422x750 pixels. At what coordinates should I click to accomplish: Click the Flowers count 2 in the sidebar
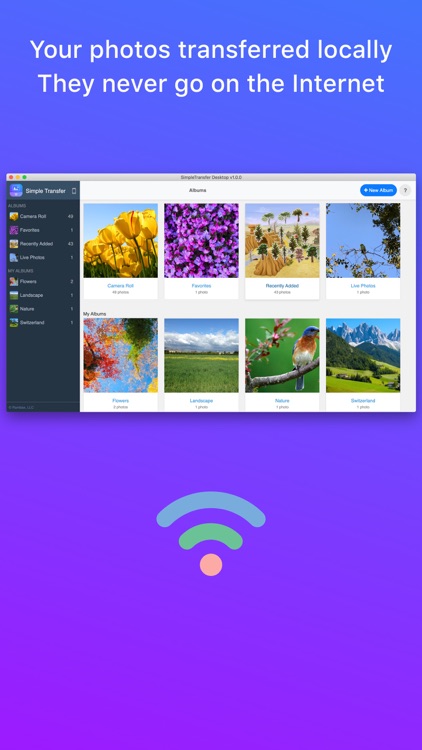pyautogui.click(x=72, y=281)
